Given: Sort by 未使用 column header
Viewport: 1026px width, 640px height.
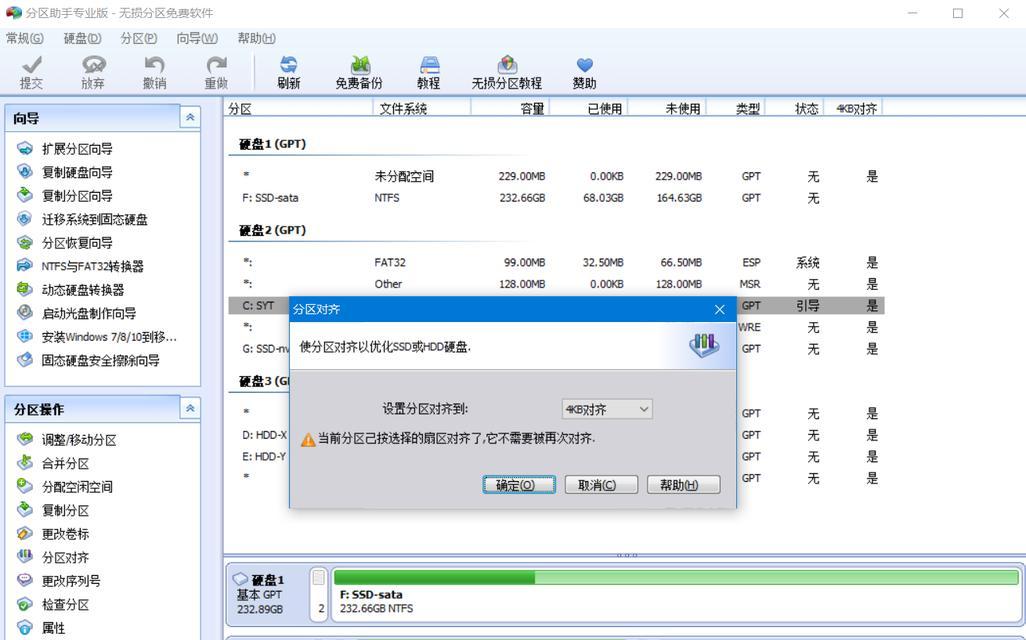Looking at the screenshot, I should (667, 109).
